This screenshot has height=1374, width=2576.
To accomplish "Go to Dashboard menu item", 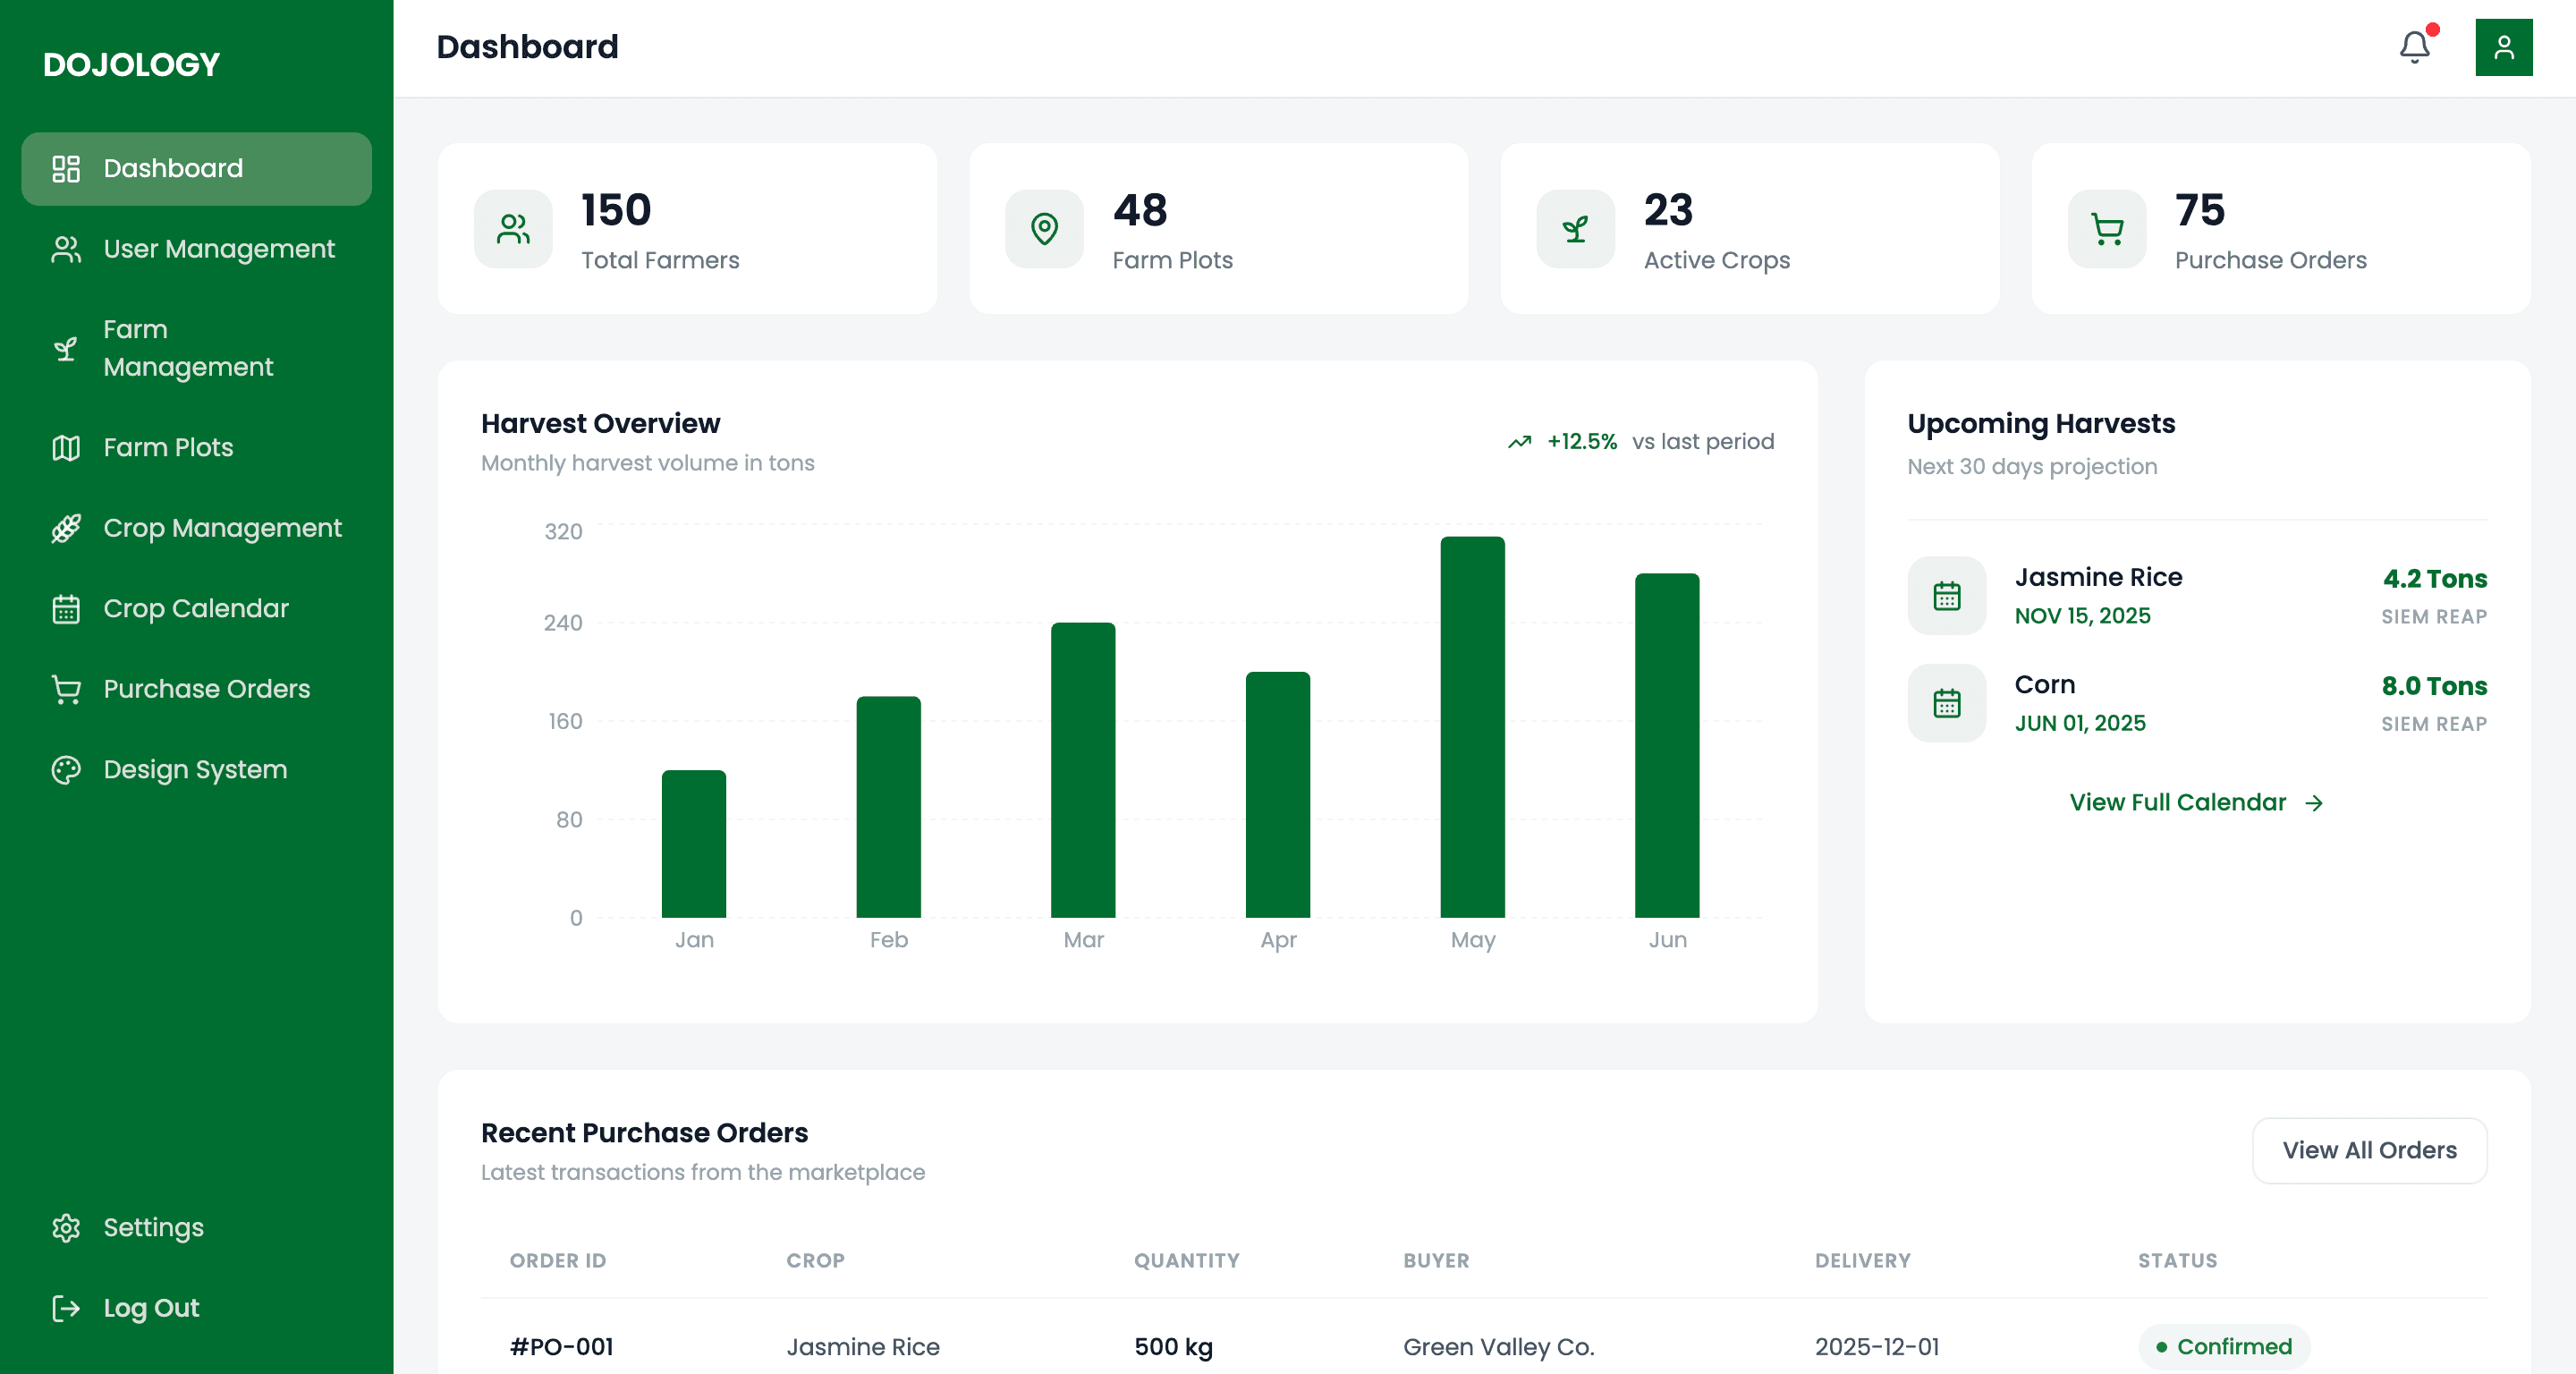I will (x=196, y=168).
